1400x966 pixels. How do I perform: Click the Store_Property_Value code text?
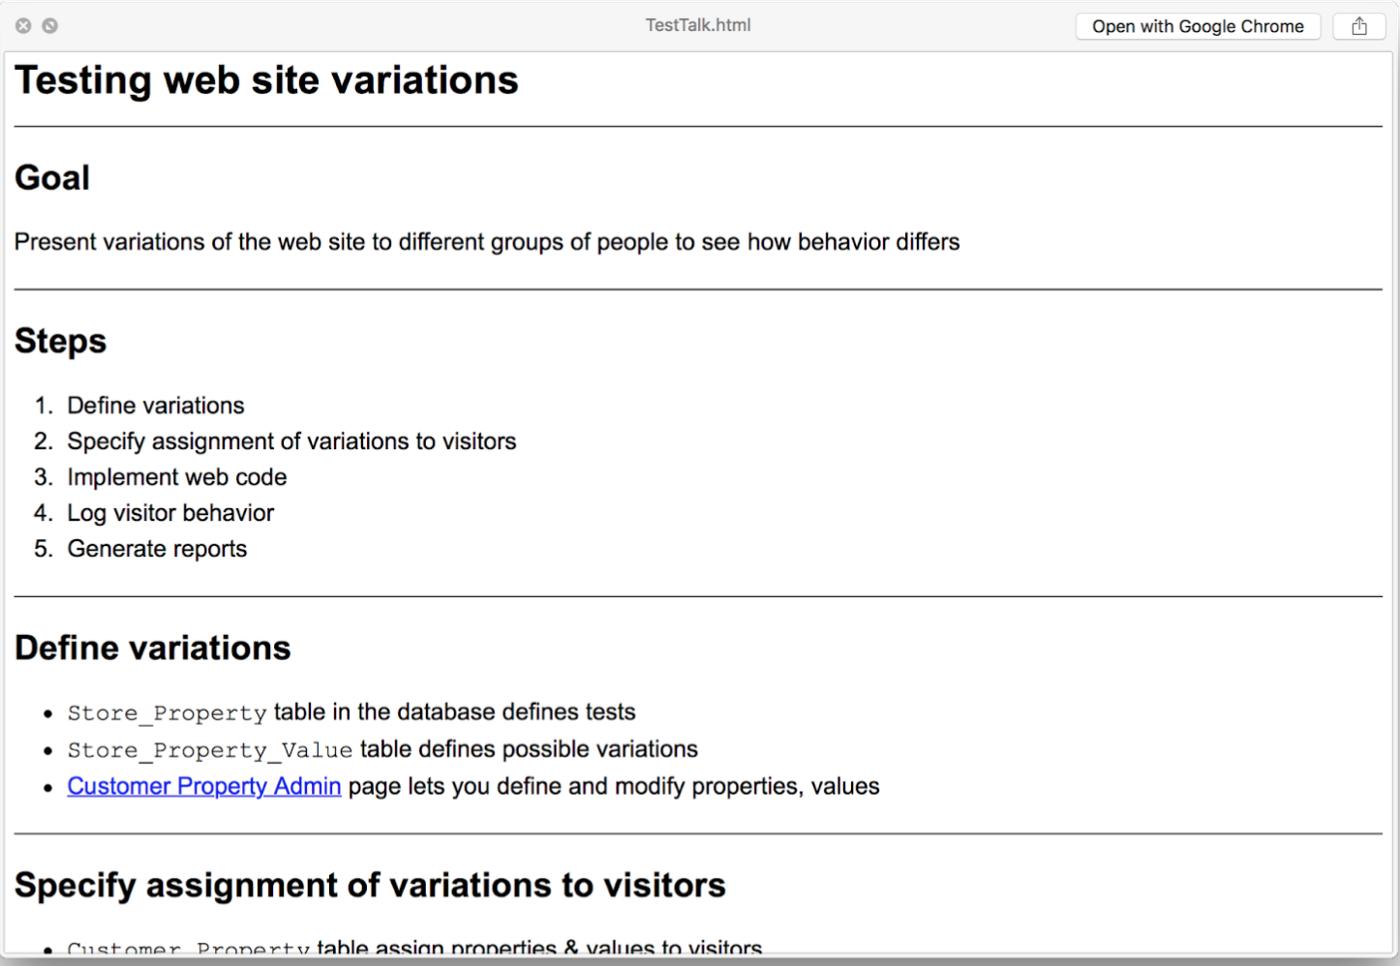click(210, 750)
